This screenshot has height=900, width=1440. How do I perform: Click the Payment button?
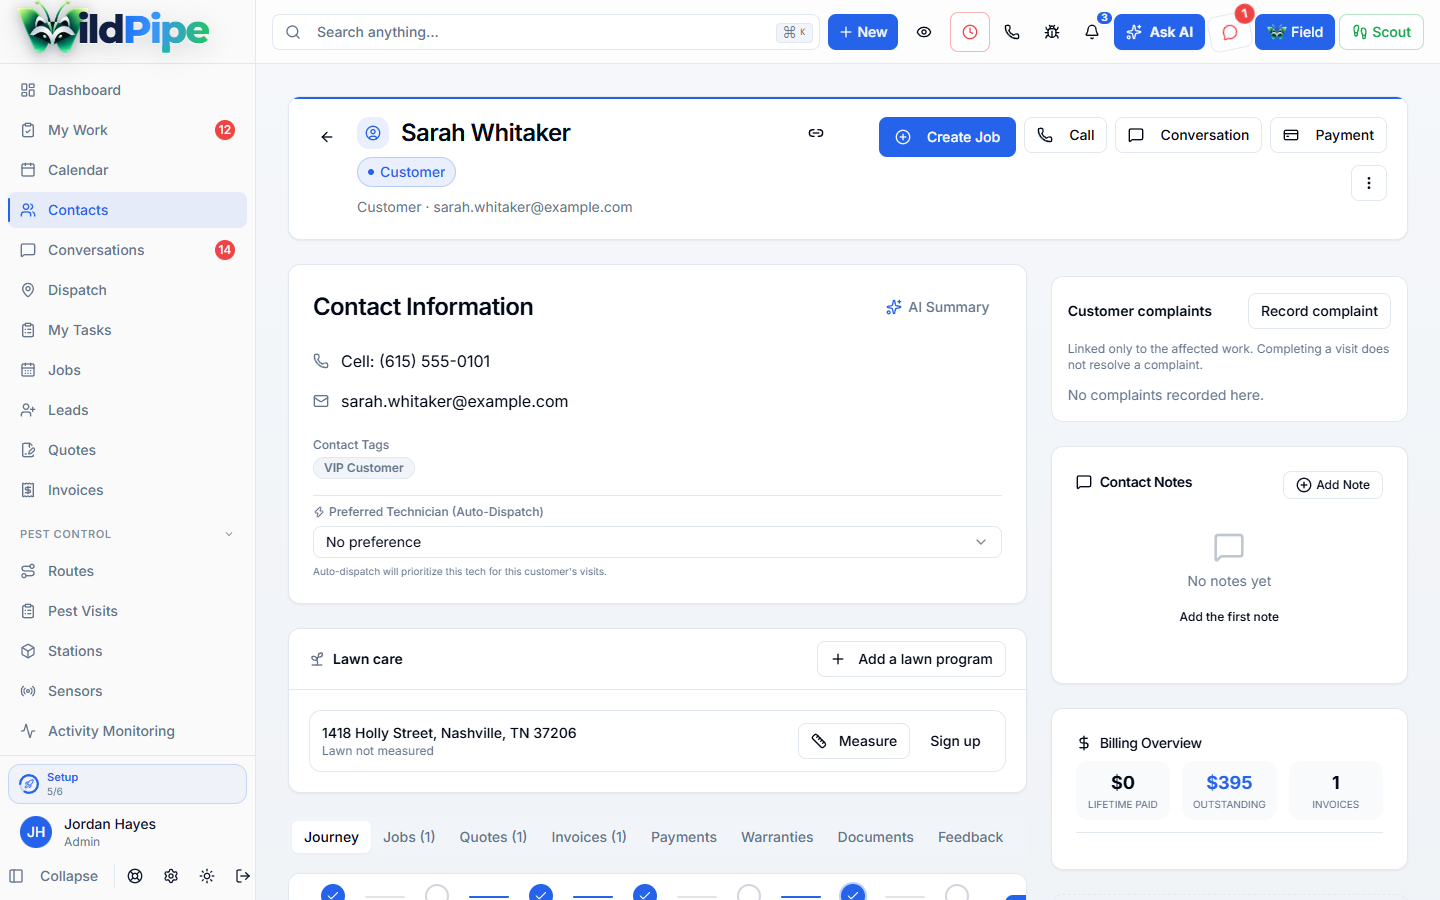pos(1328,135)
